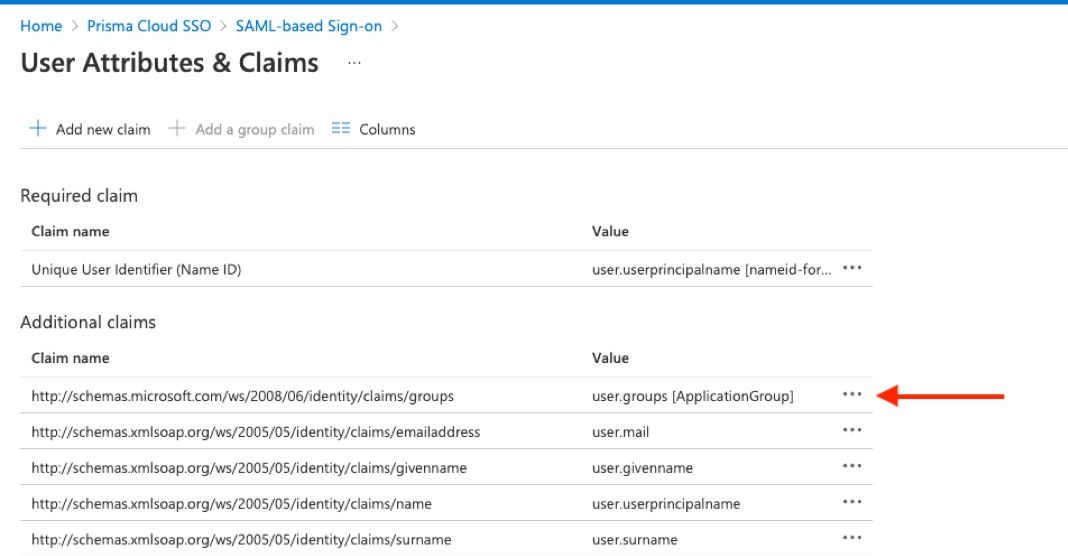Image resolution: width=1068 pixels, height=556 pixels.
Task: Open ellipsis menu for Unique User Identifier
Action: pos(852,269)
